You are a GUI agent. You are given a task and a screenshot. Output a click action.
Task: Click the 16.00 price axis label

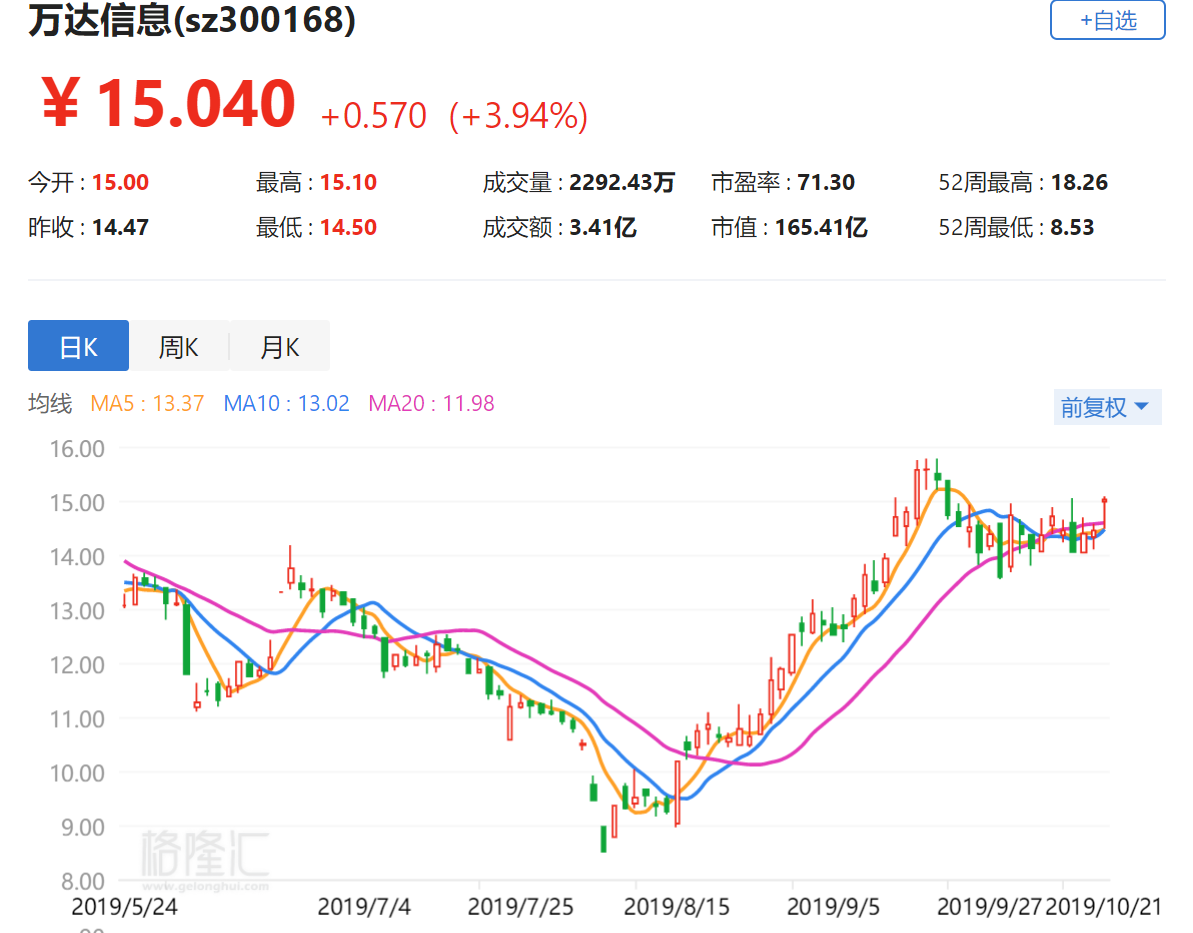tap(78, 449)
